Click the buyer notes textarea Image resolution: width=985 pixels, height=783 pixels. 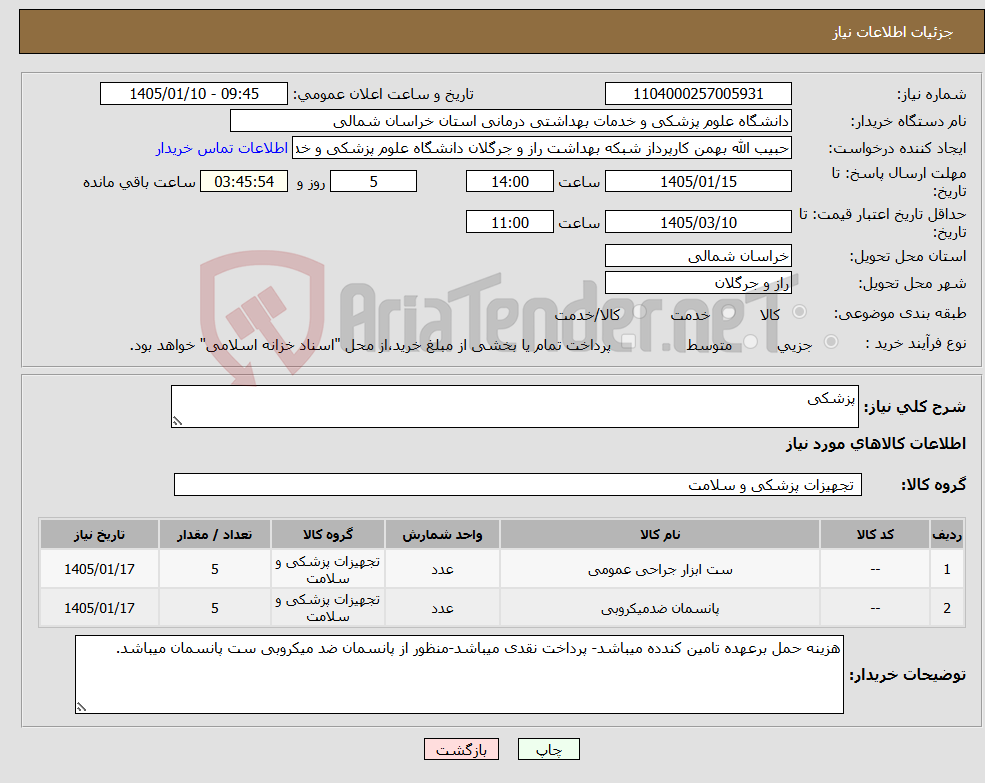(459, 674)
